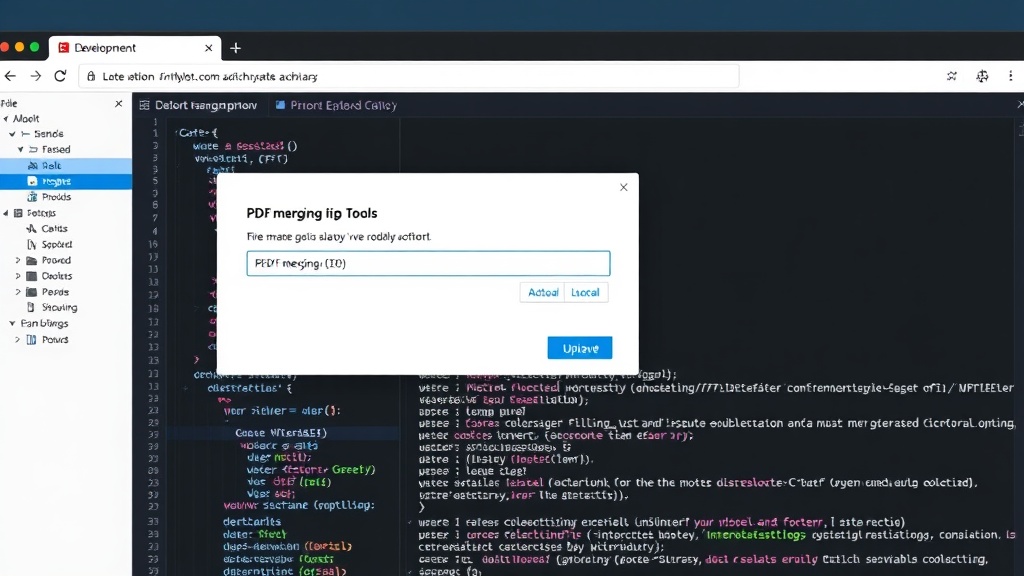Click the macOS green maximize button
The width and height of the screenshot is (1024, 576).
tap(35, 47)
